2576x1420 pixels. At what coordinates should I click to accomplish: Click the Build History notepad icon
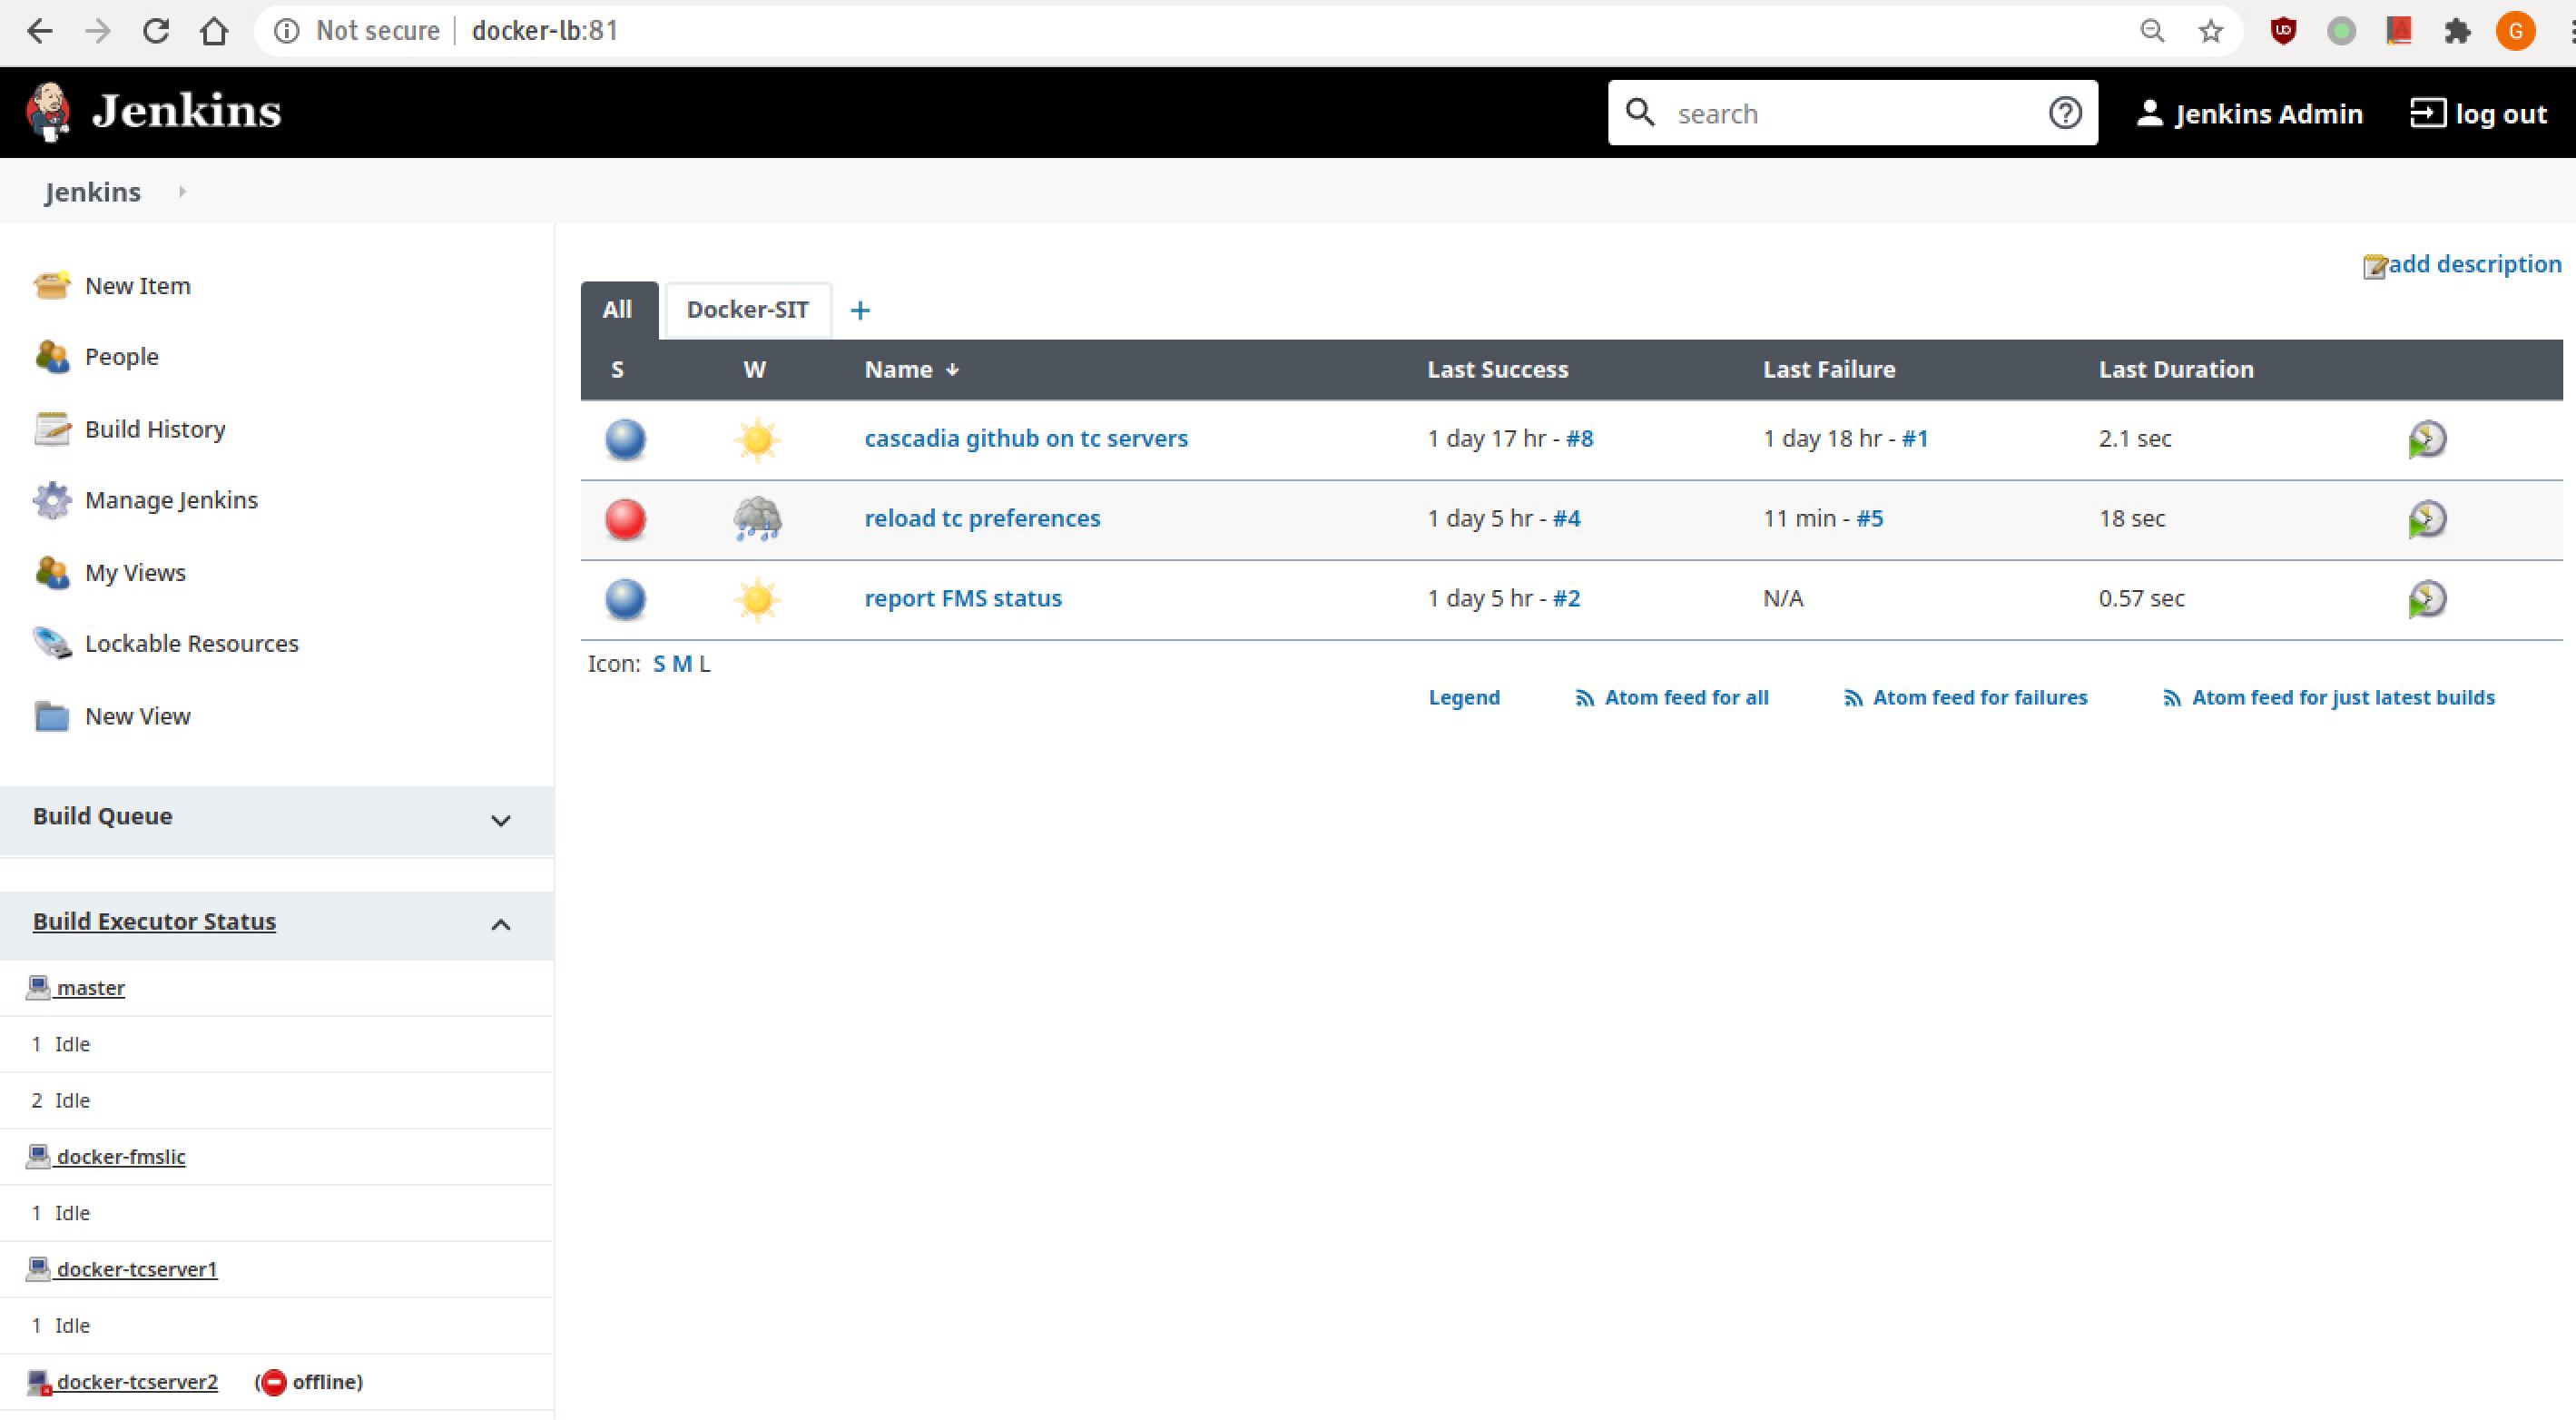[52, 429]
